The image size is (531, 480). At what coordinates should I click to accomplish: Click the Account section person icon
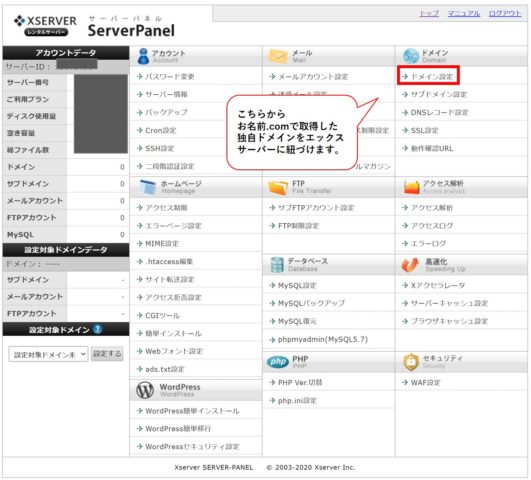click(143, 56)
